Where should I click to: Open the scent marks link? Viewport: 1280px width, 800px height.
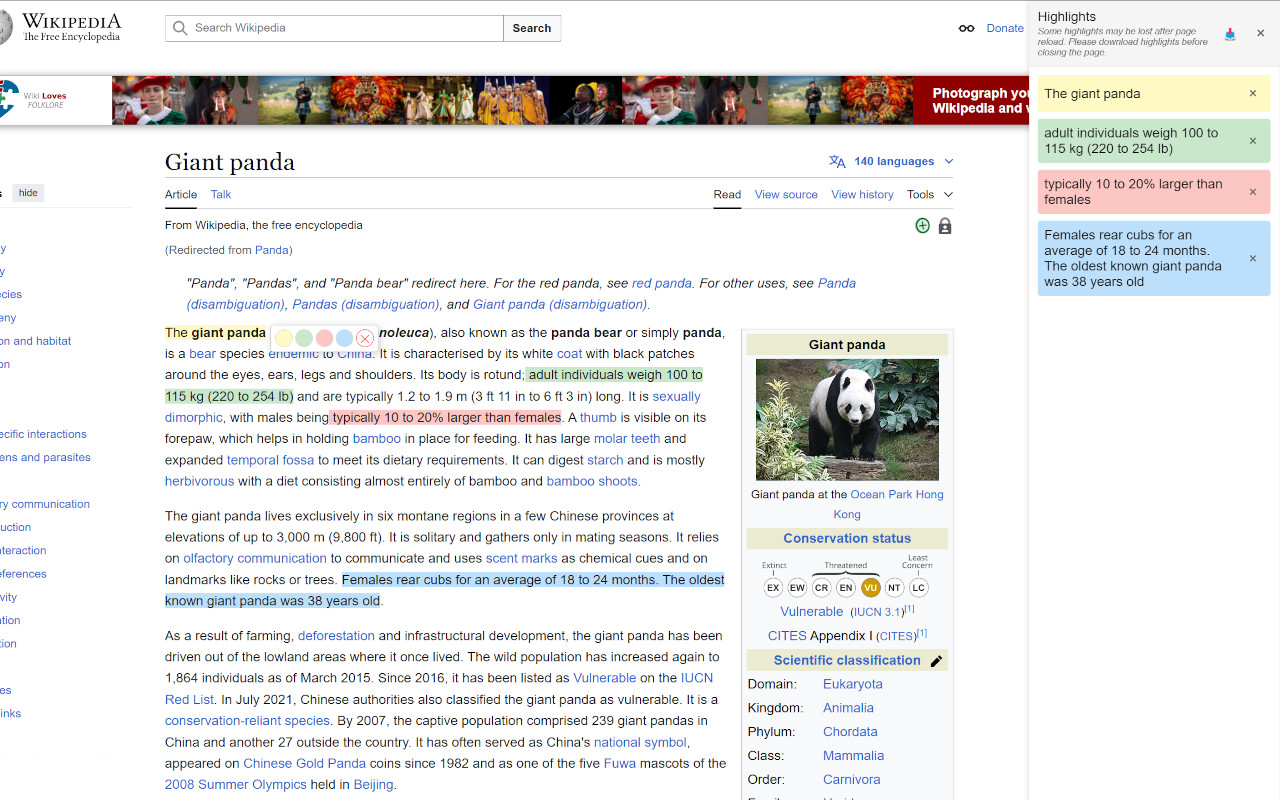tap(521, 558)
